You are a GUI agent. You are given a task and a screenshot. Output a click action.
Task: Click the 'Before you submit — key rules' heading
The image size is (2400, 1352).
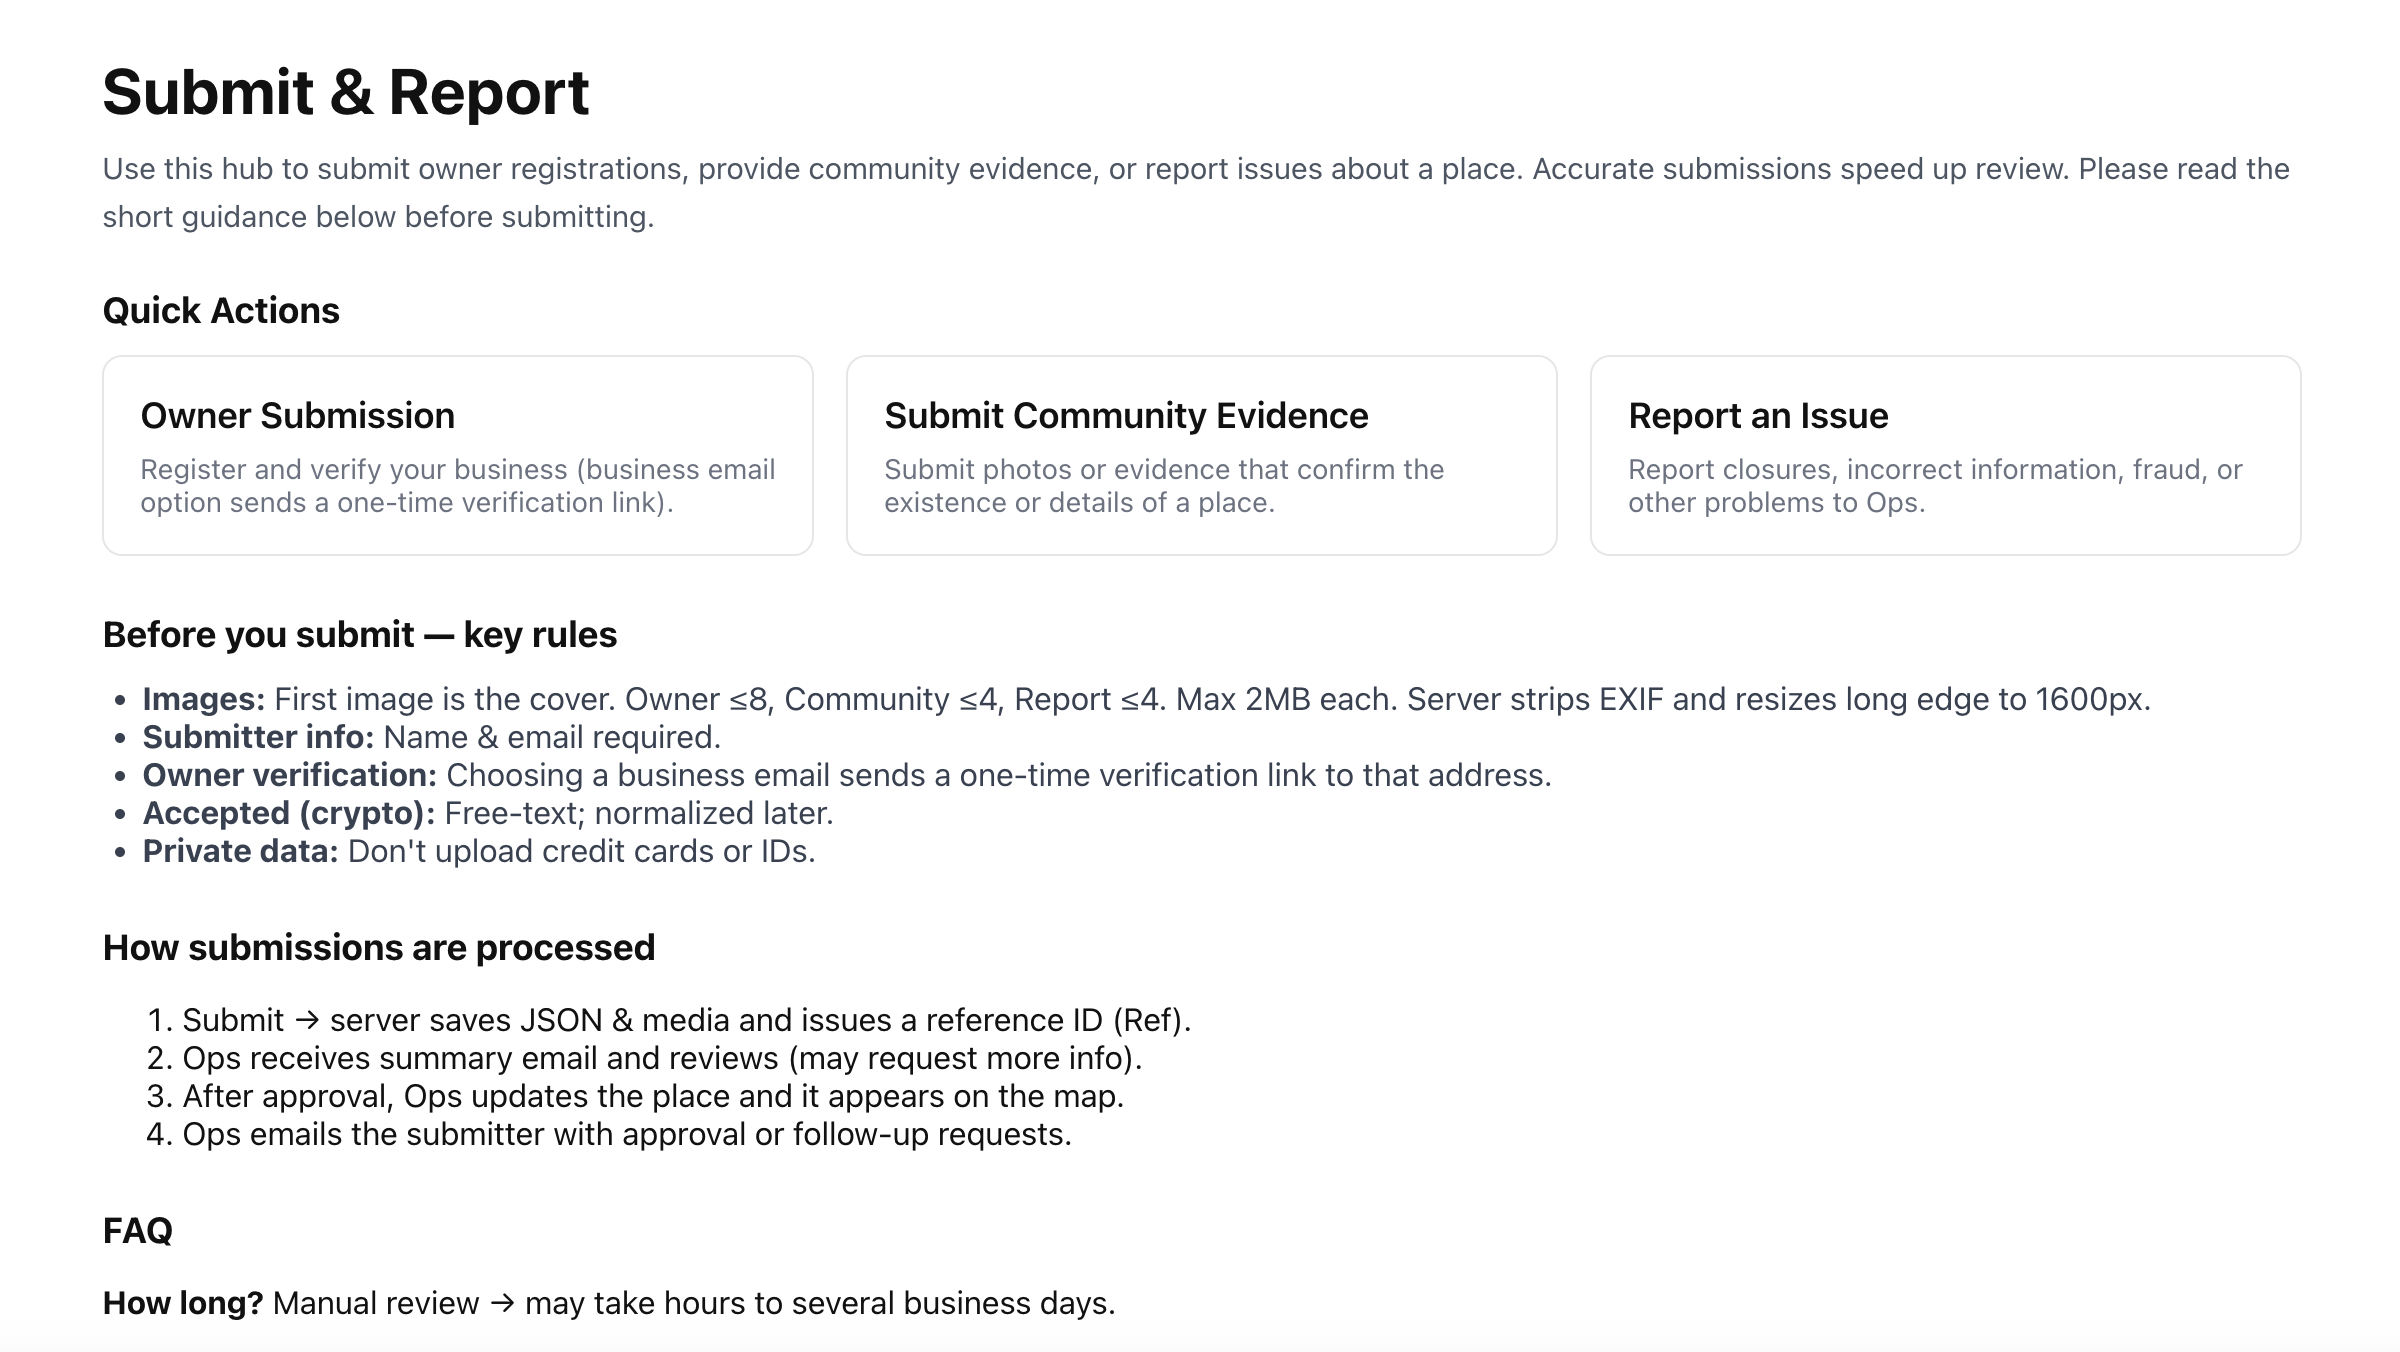coord(360,635)
